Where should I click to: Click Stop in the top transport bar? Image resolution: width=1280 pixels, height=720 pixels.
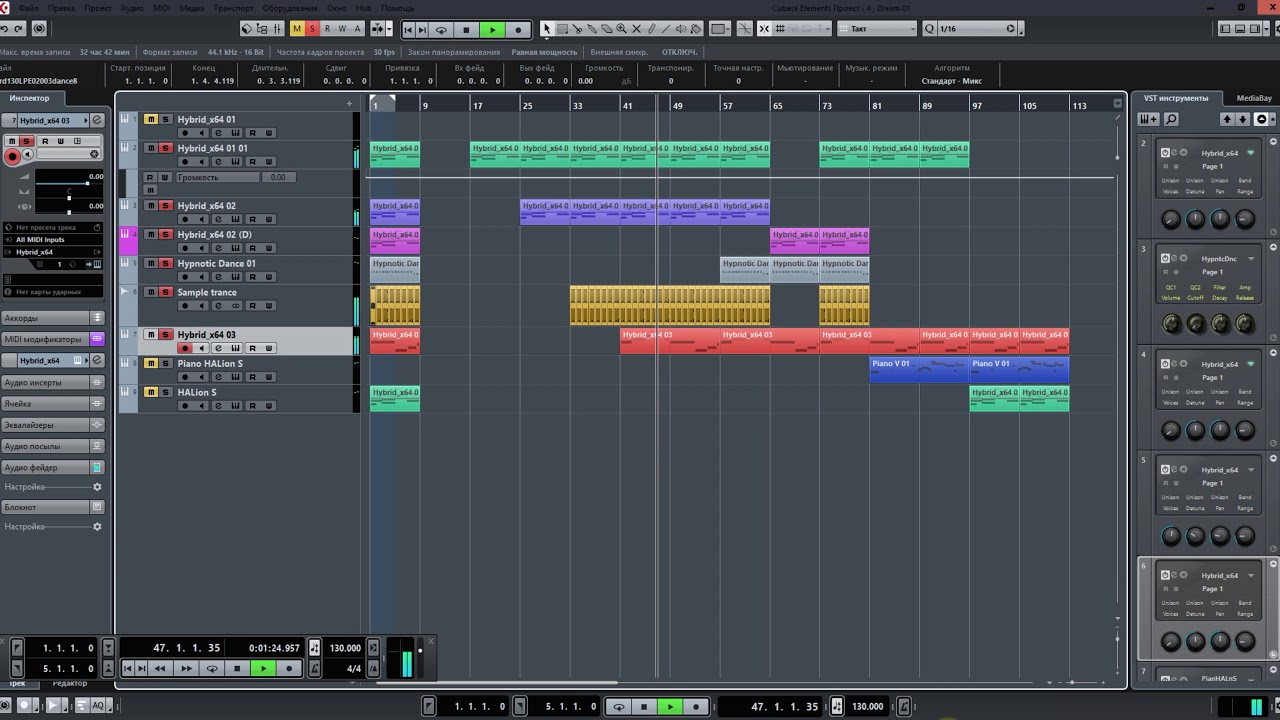click(x=466, y=30)
